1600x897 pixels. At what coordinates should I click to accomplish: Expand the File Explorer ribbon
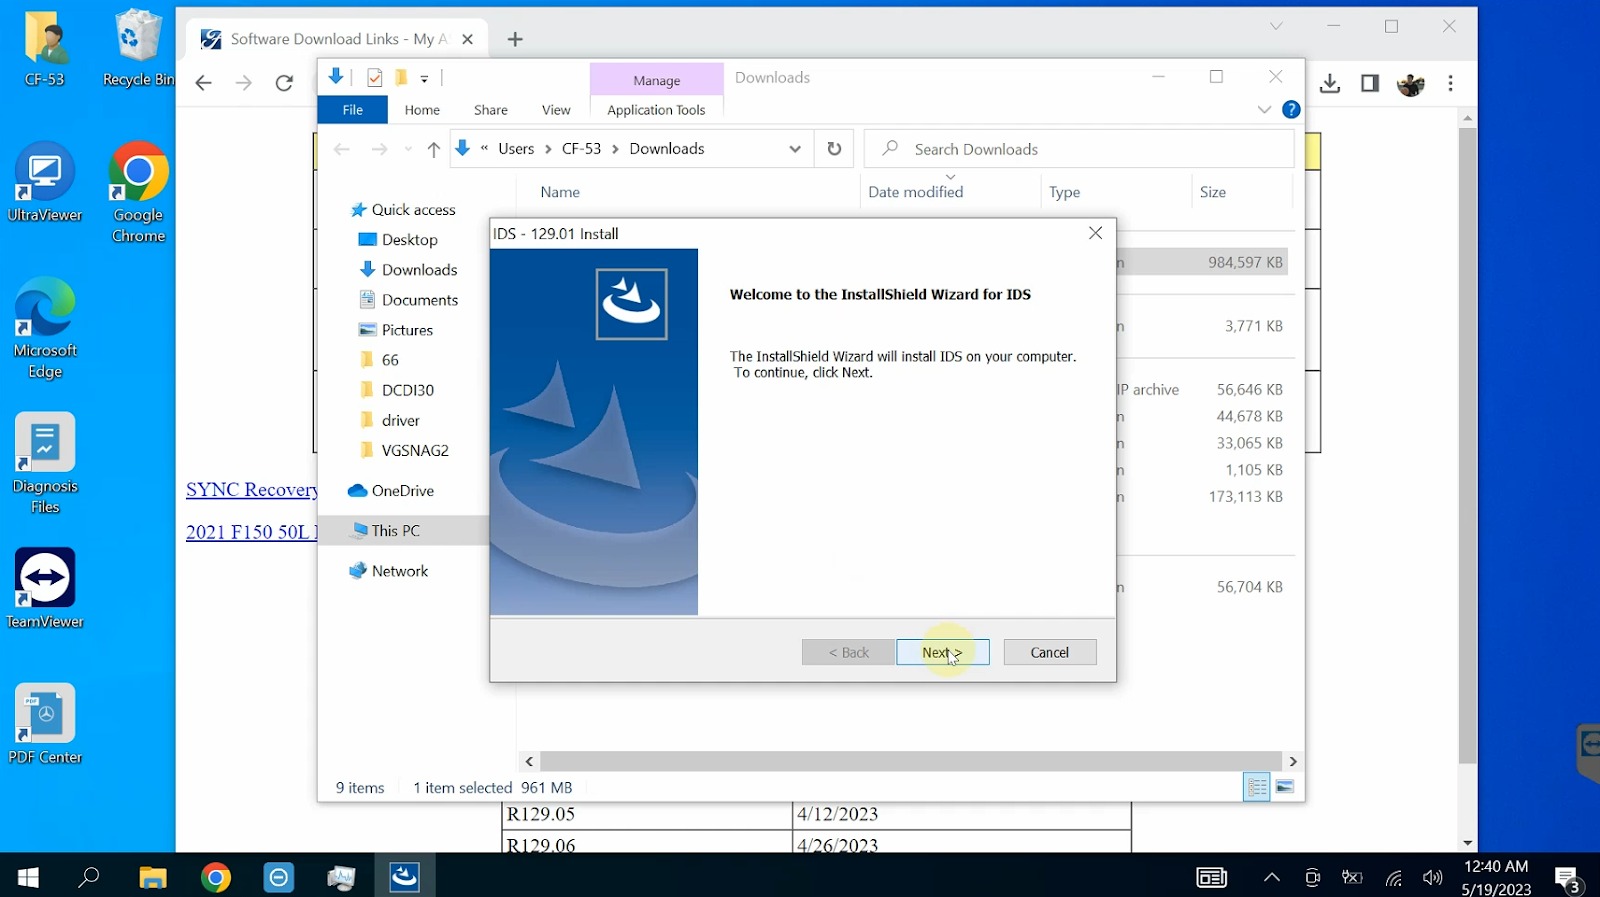tap(1264, 110)
